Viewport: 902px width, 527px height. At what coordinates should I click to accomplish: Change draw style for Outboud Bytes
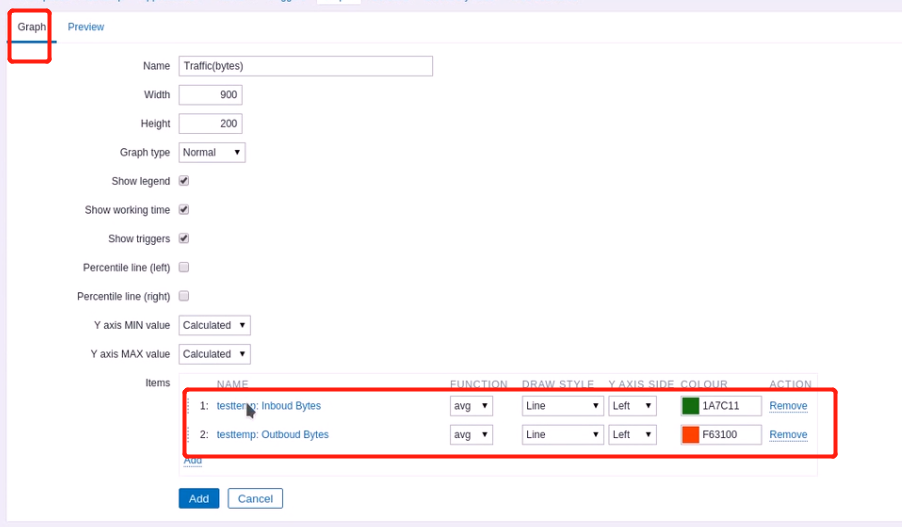(563, 434)
